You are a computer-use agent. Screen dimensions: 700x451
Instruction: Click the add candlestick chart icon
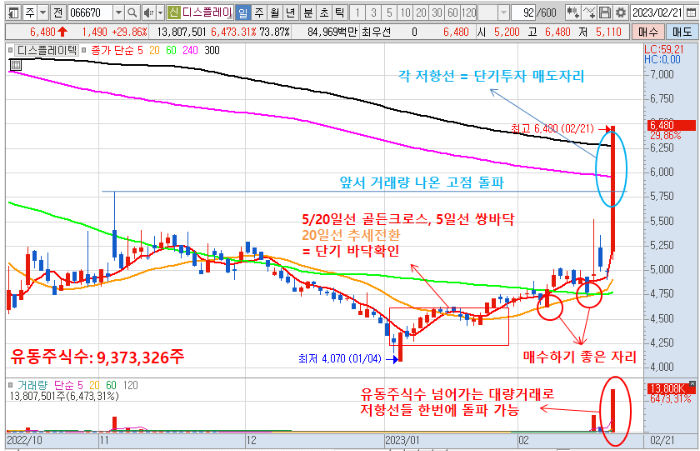click(573, 13)
